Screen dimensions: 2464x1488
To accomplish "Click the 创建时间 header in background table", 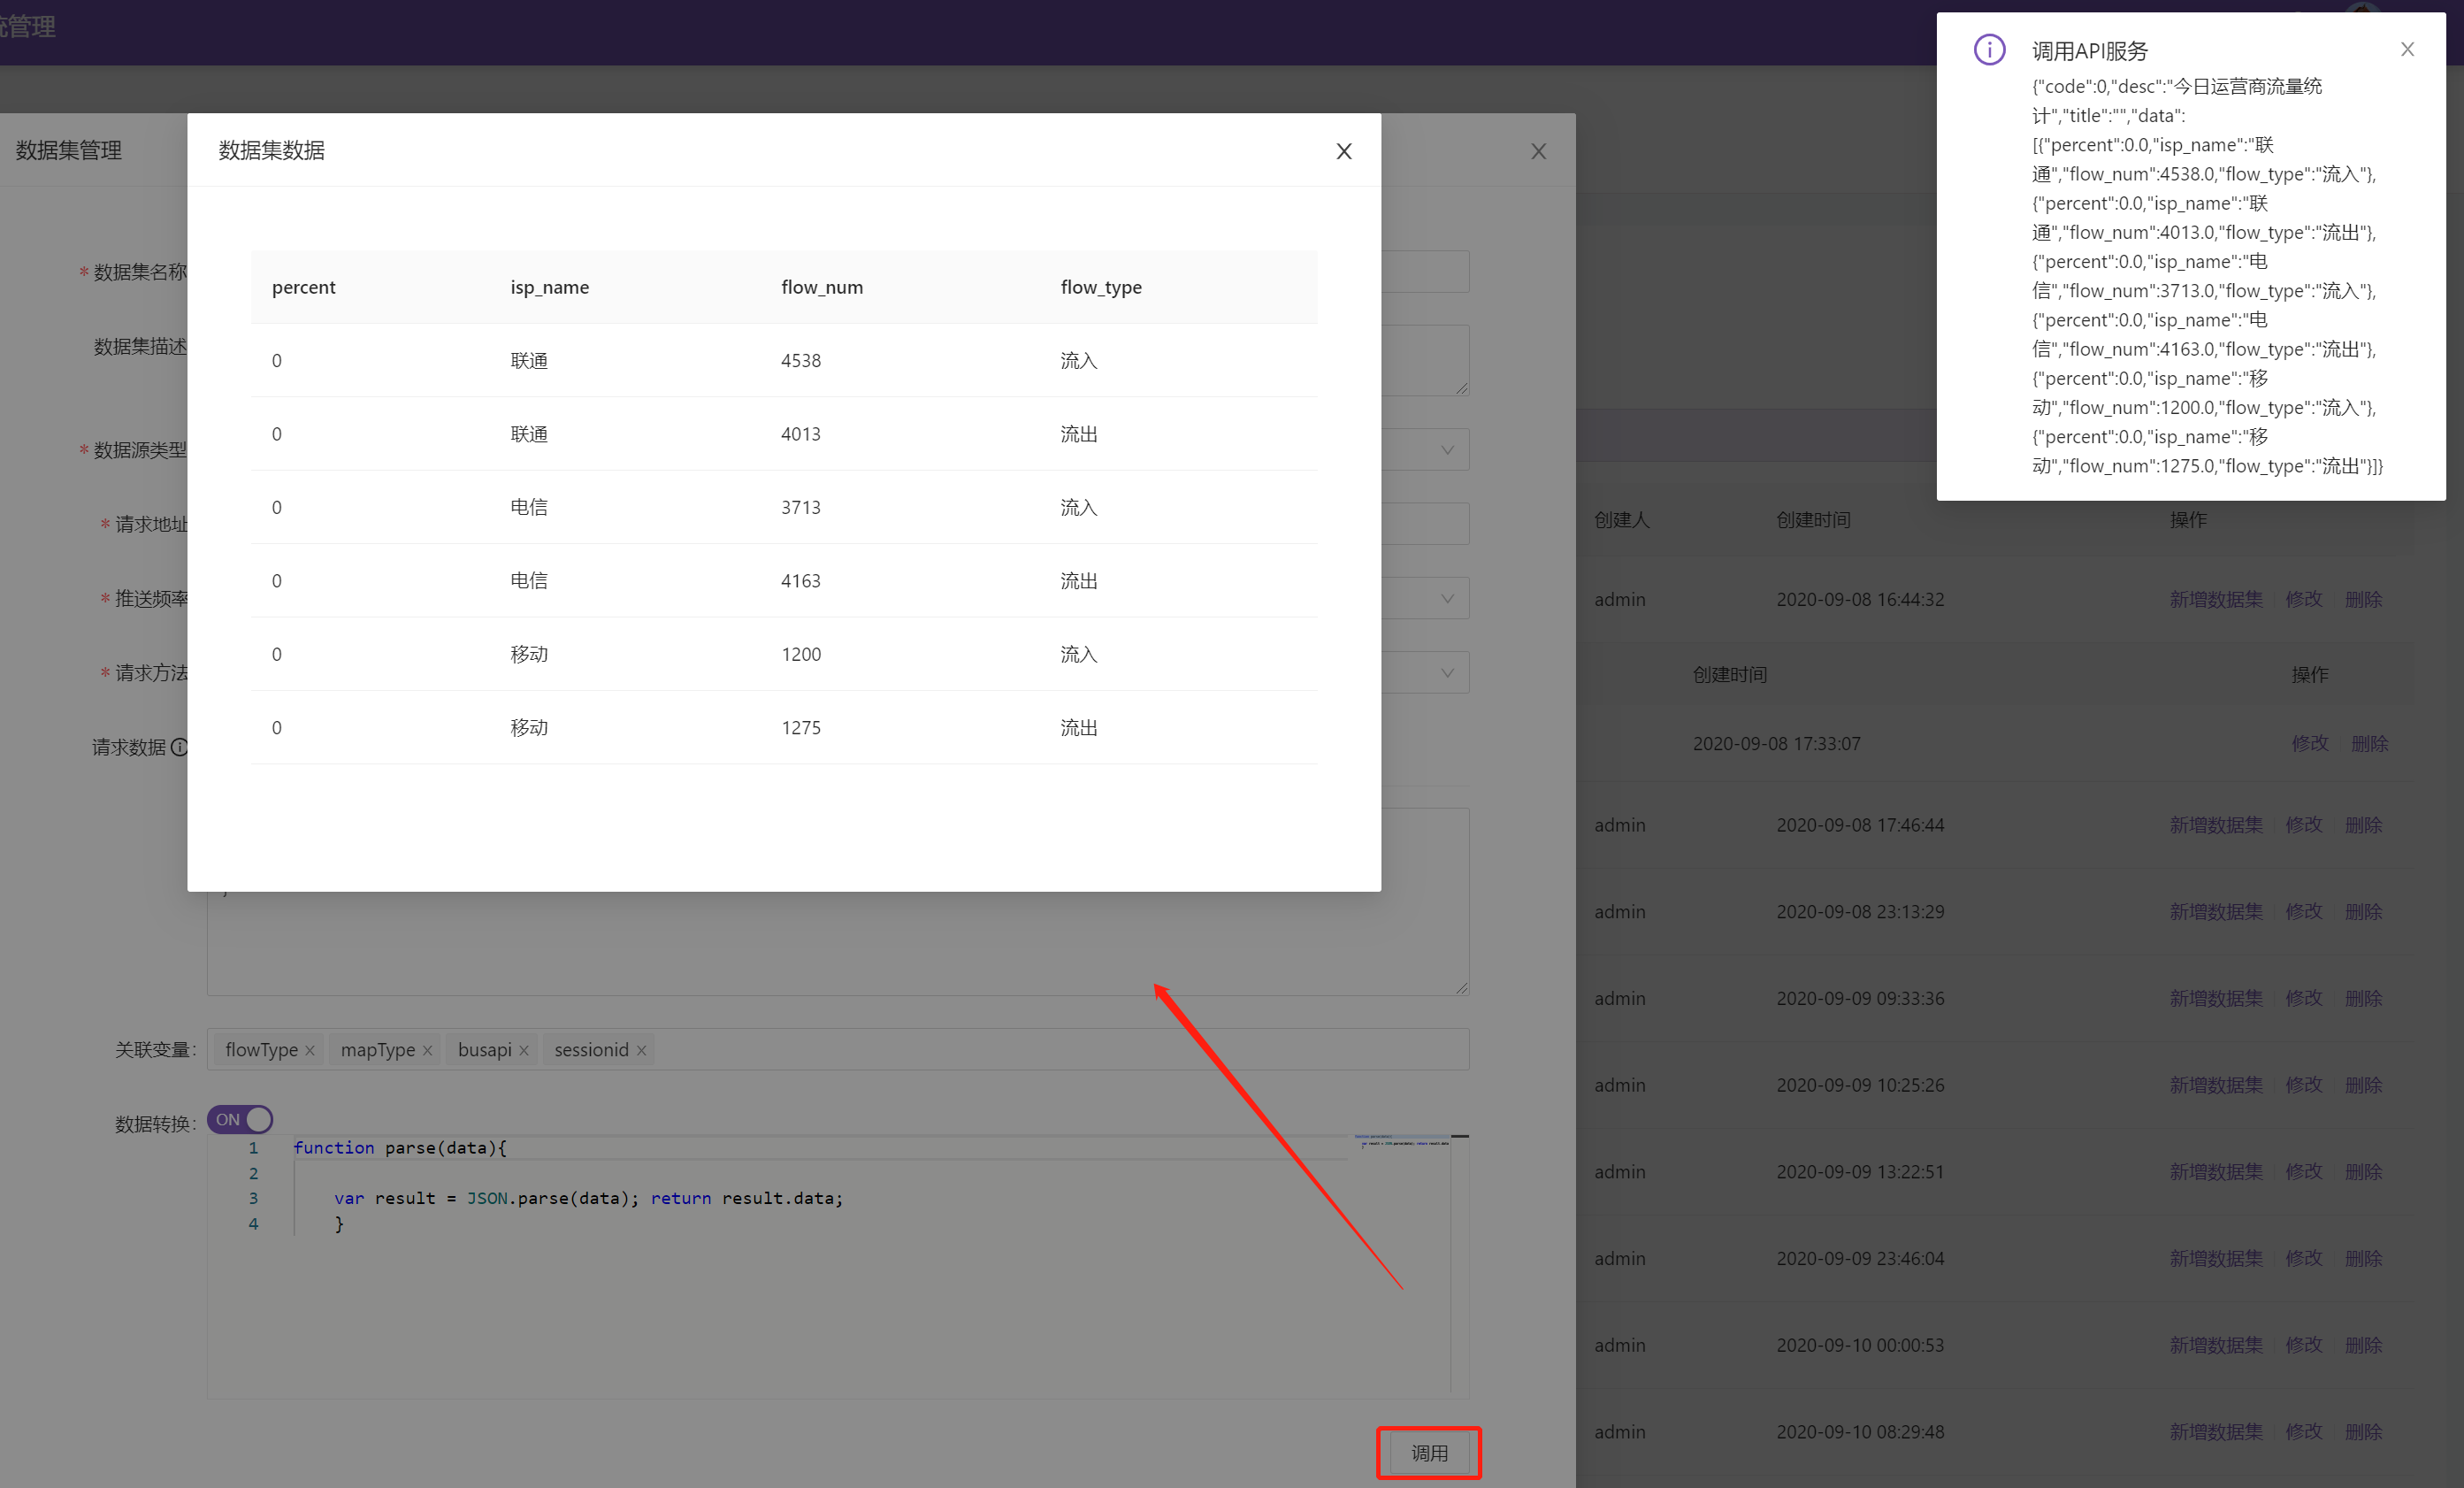I will [1813, 520].
